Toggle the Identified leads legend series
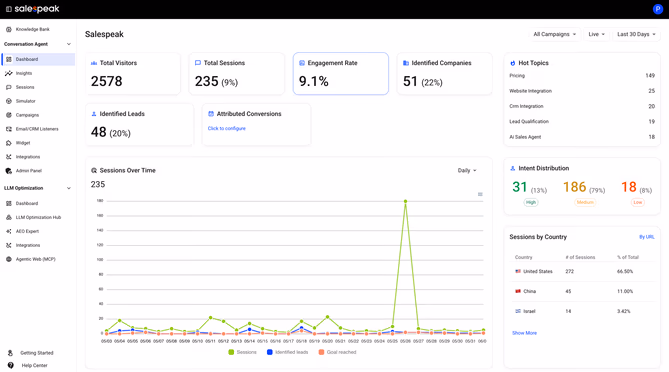 [x=287, y=352]
